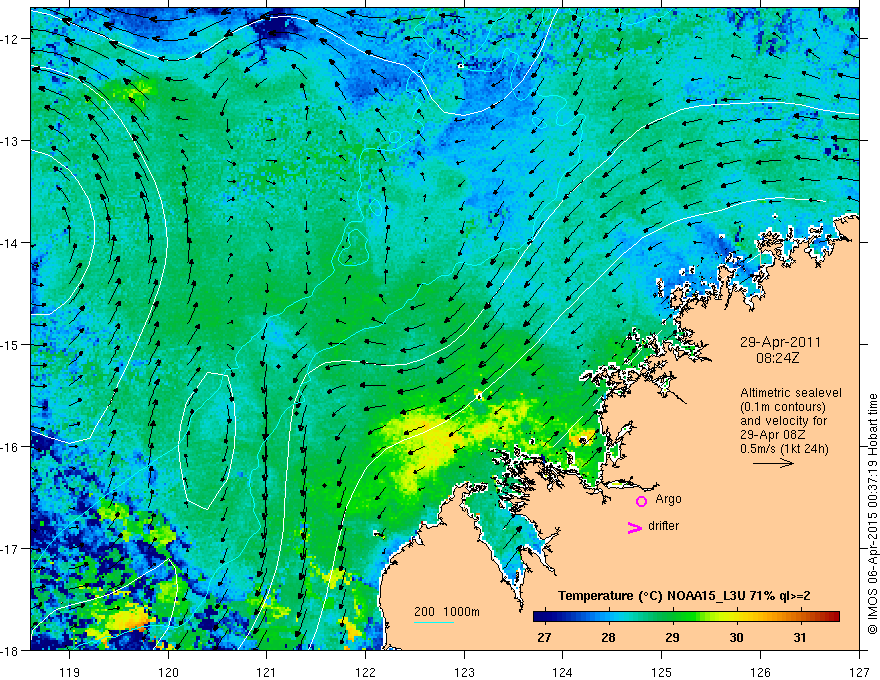This screenshot has height=680, width=880.
Task: Click the magenta drifter legend symbol
Action: tap(634, 528)
